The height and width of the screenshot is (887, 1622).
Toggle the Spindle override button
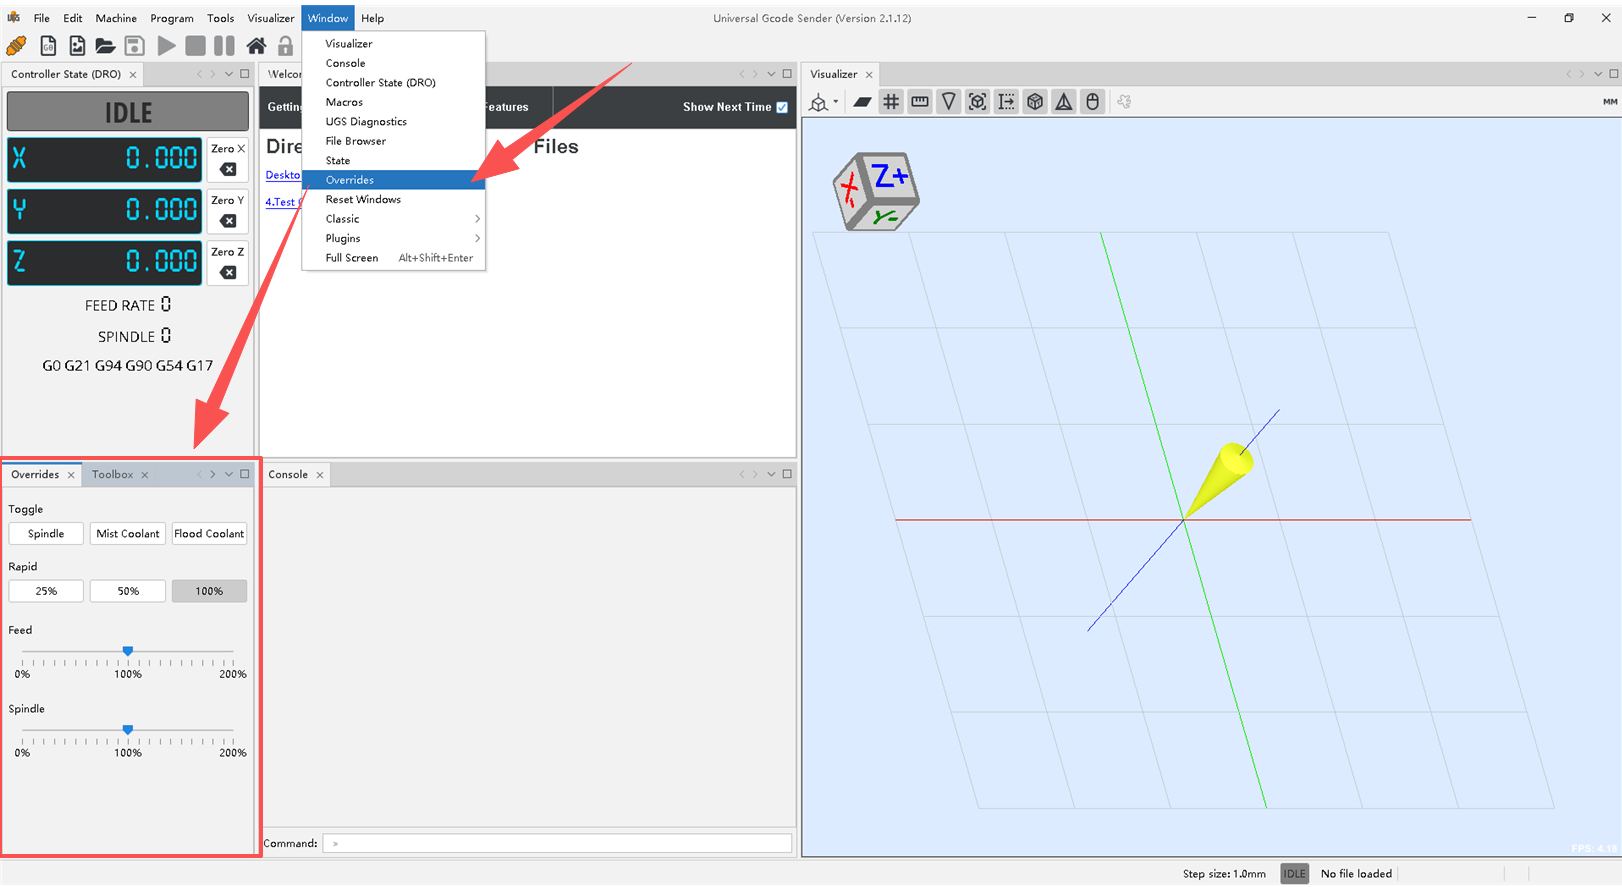point(46,534)
